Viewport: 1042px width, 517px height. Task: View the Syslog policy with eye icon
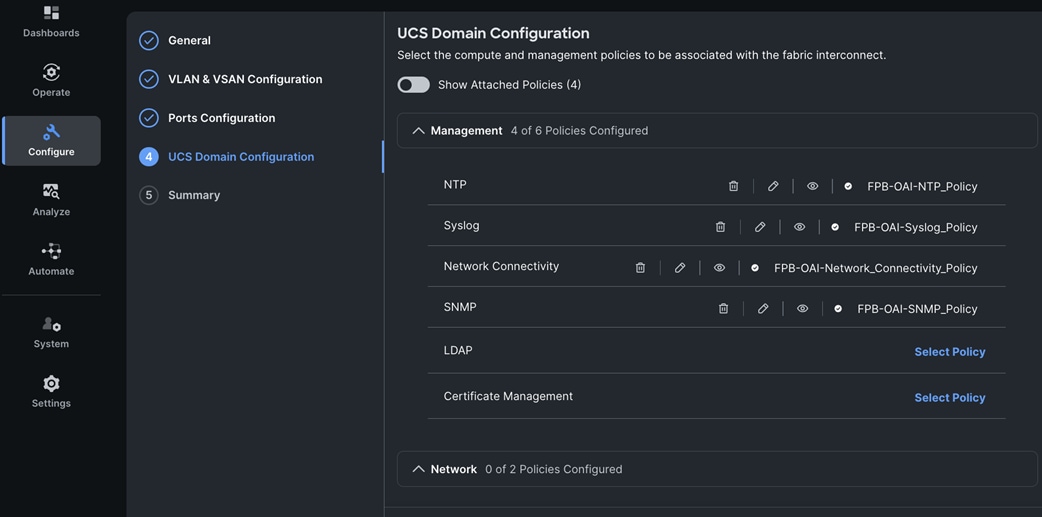(x=799, y=227)
